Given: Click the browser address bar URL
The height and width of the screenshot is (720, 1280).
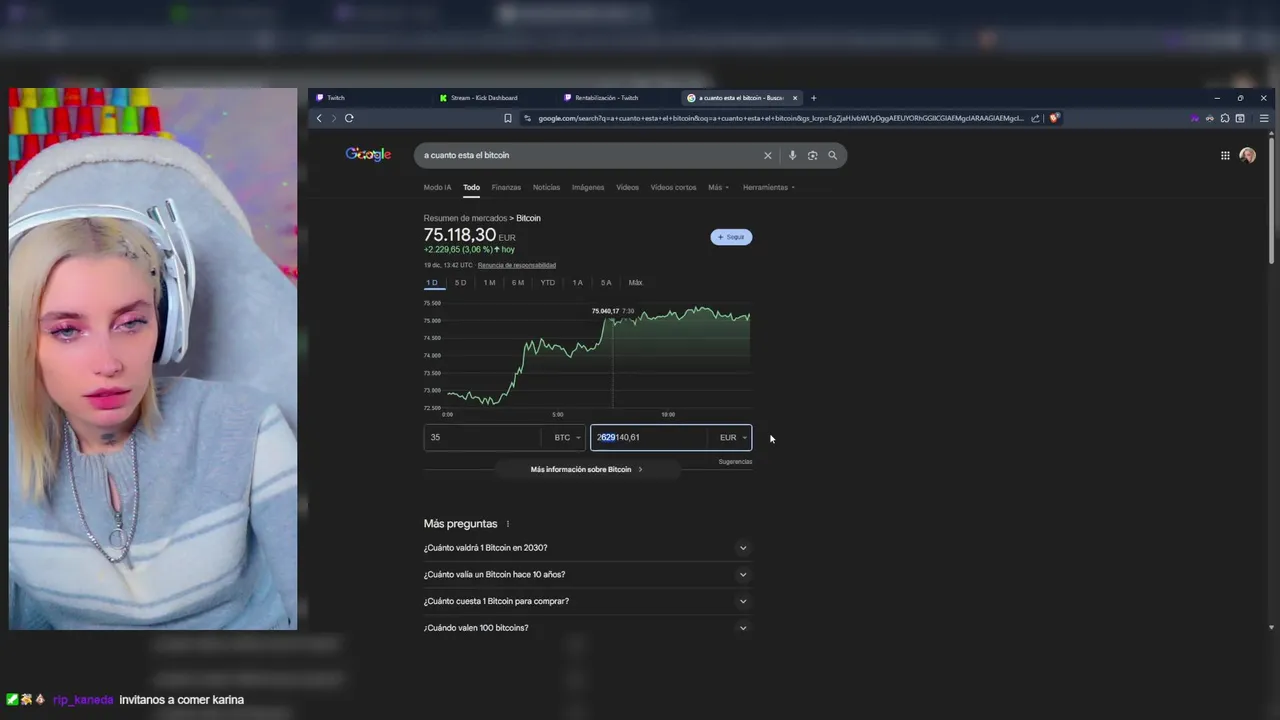Looking at the screenshot, I should 780,118.
